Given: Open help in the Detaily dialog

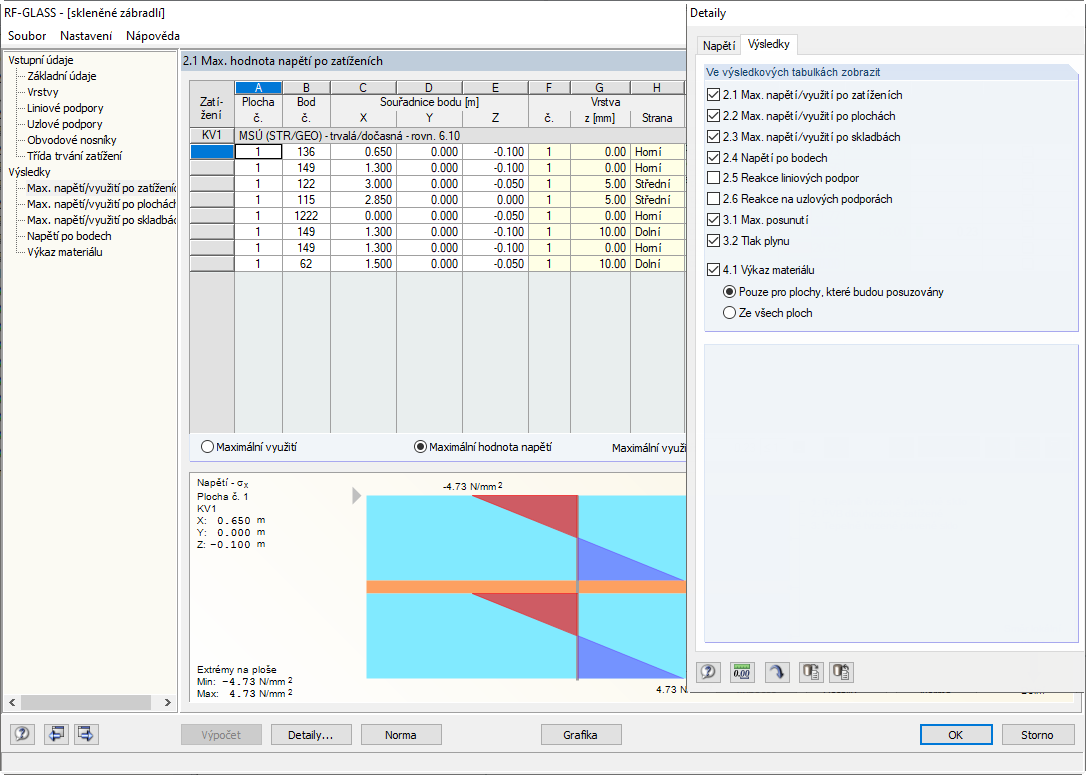Looking at the screenshot, I should point(708,672).
